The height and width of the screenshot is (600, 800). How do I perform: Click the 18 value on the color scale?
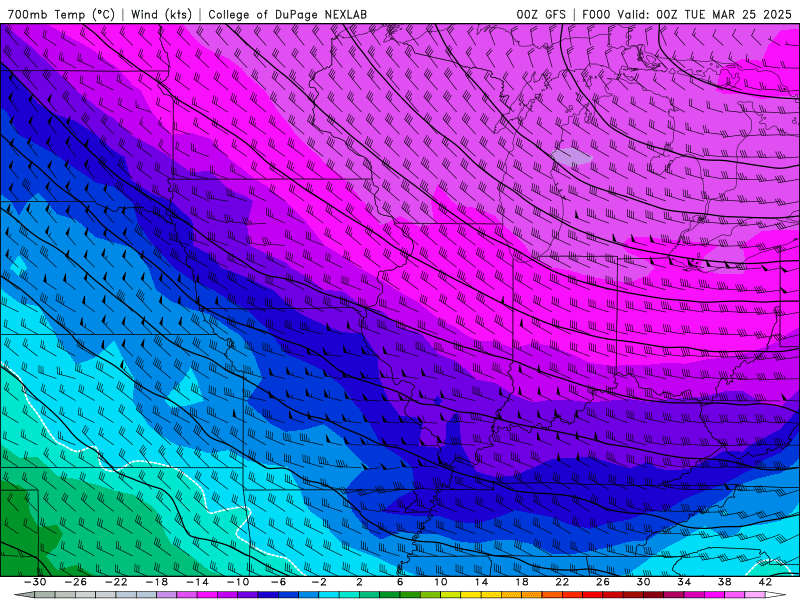click(x=522, y=582)
